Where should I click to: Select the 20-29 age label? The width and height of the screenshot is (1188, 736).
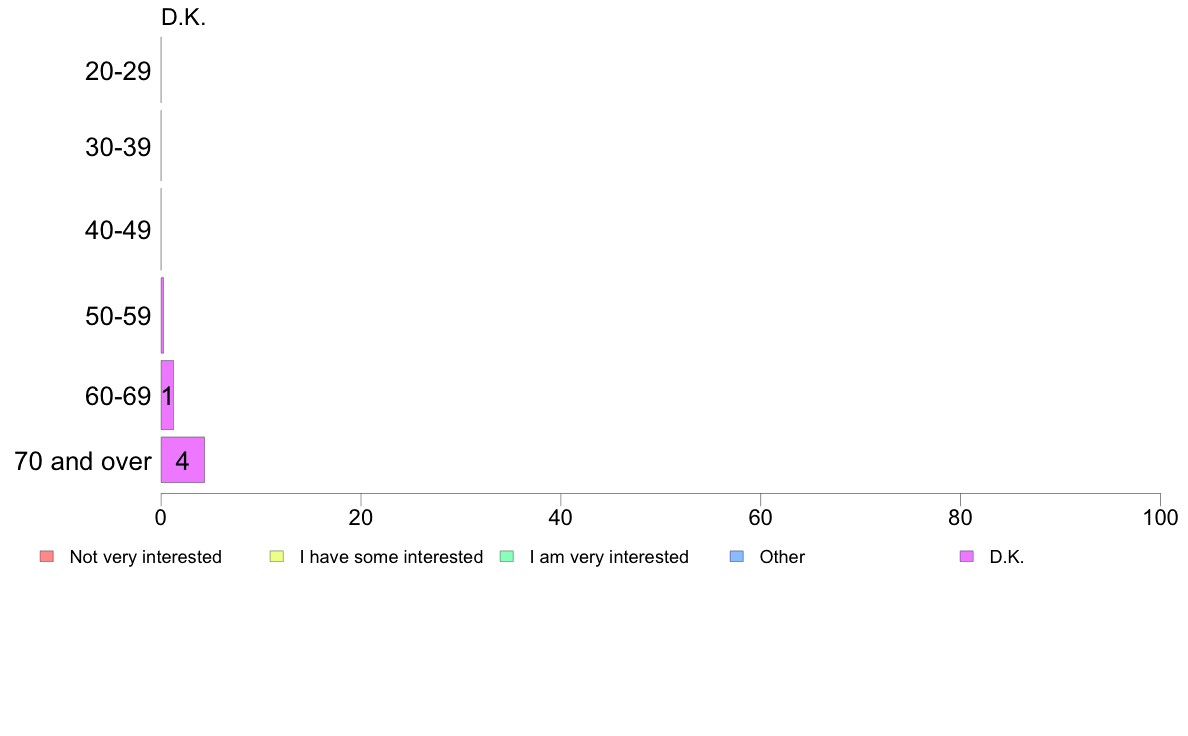[117, 71]
